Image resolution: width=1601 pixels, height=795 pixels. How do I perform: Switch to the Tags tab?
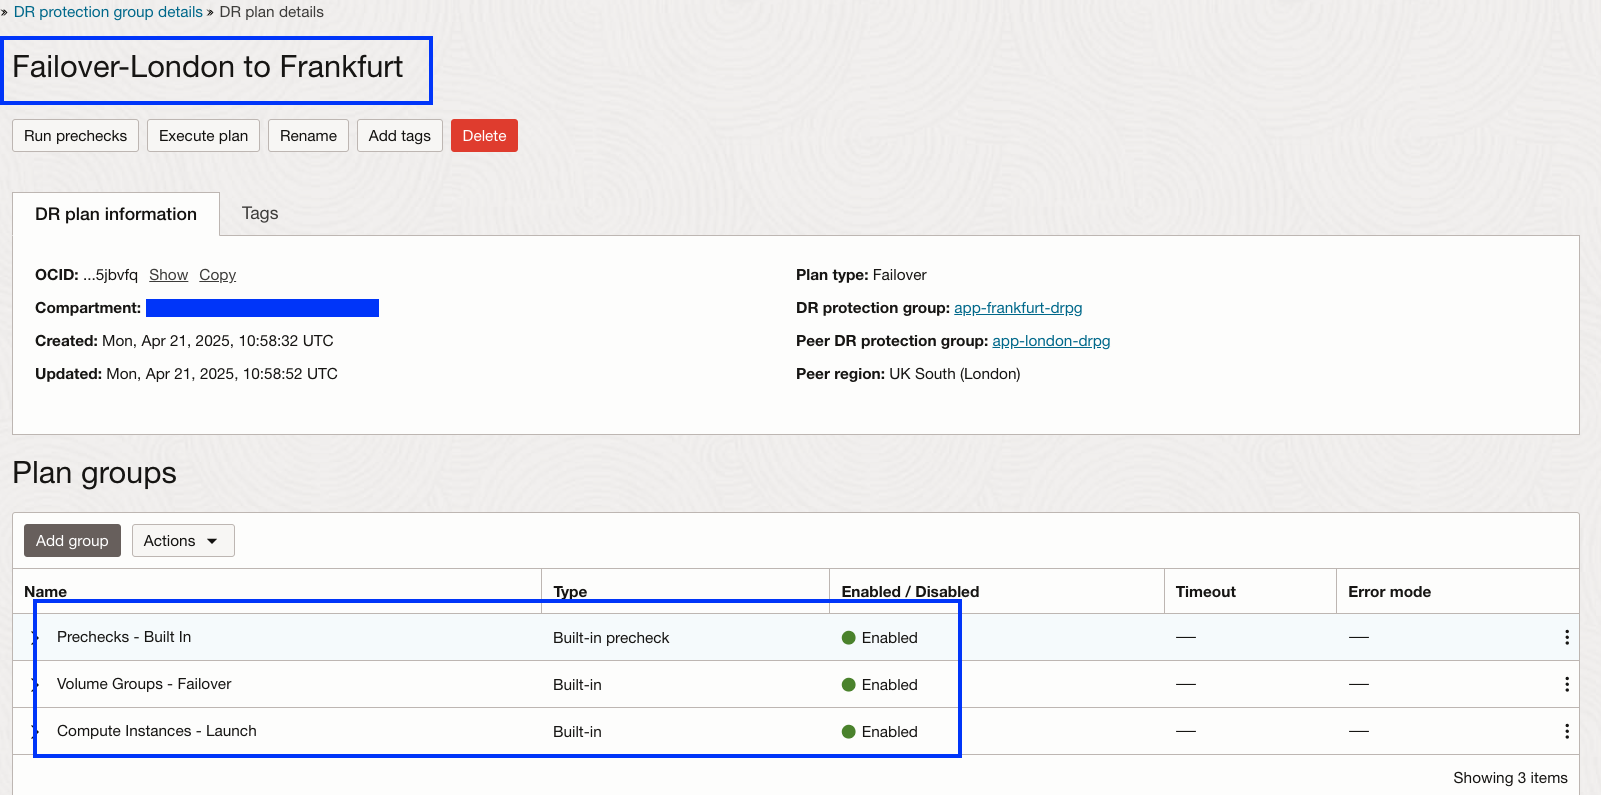tap(260, 213)
